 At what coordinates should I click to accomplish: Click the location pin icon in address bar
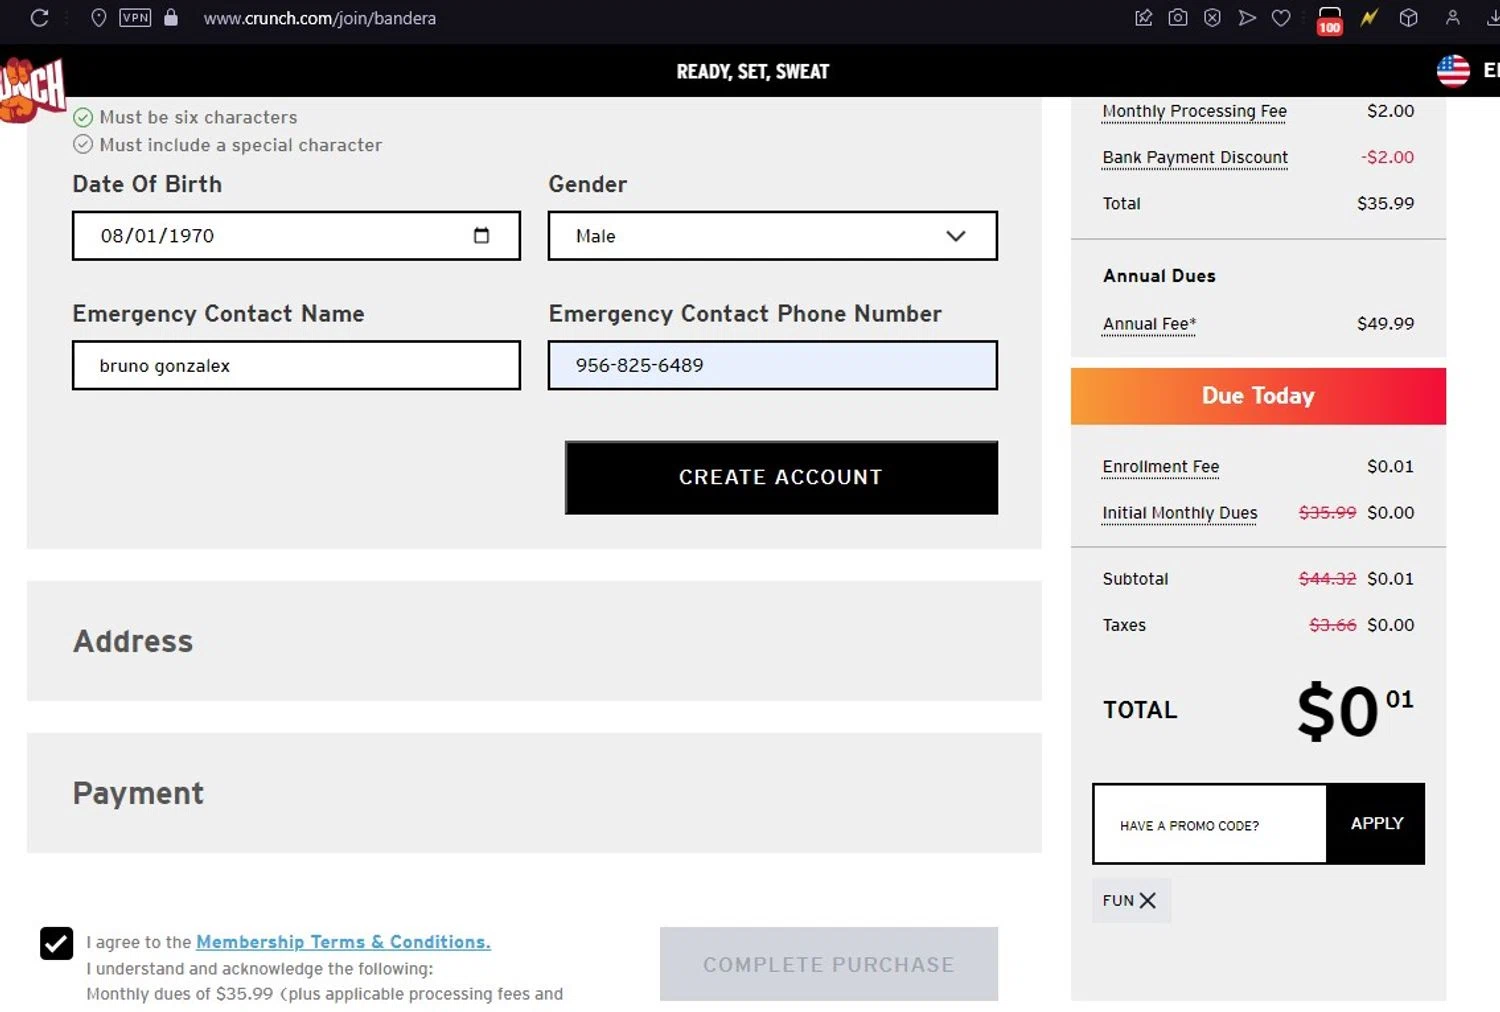coord(98,18)
